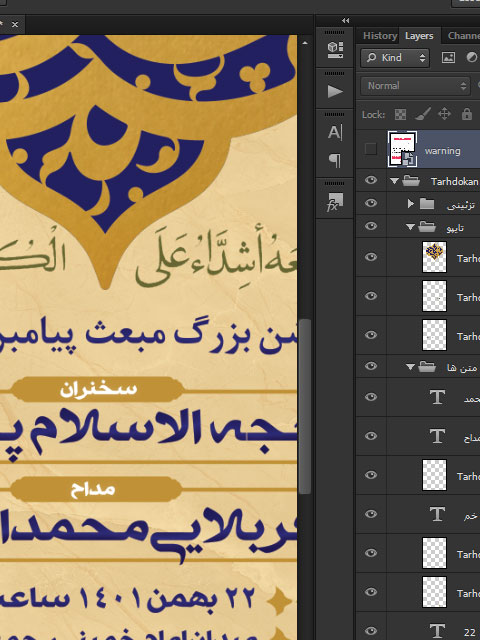Image resolution: width=480 pixels, height=640 pixels.
Task: Open the Paragraph panel icon
Action: coord(335,160)
